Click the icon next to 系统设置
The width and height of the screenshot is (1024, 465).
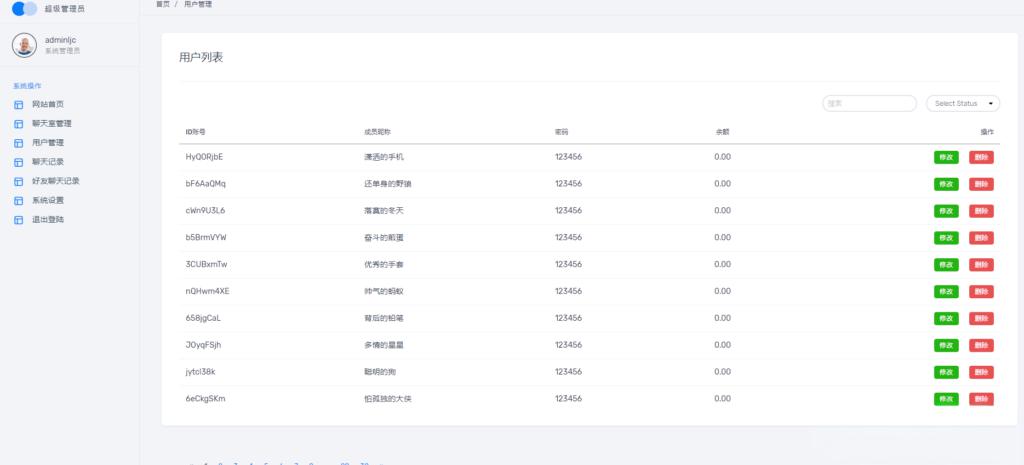pos(18,200)
